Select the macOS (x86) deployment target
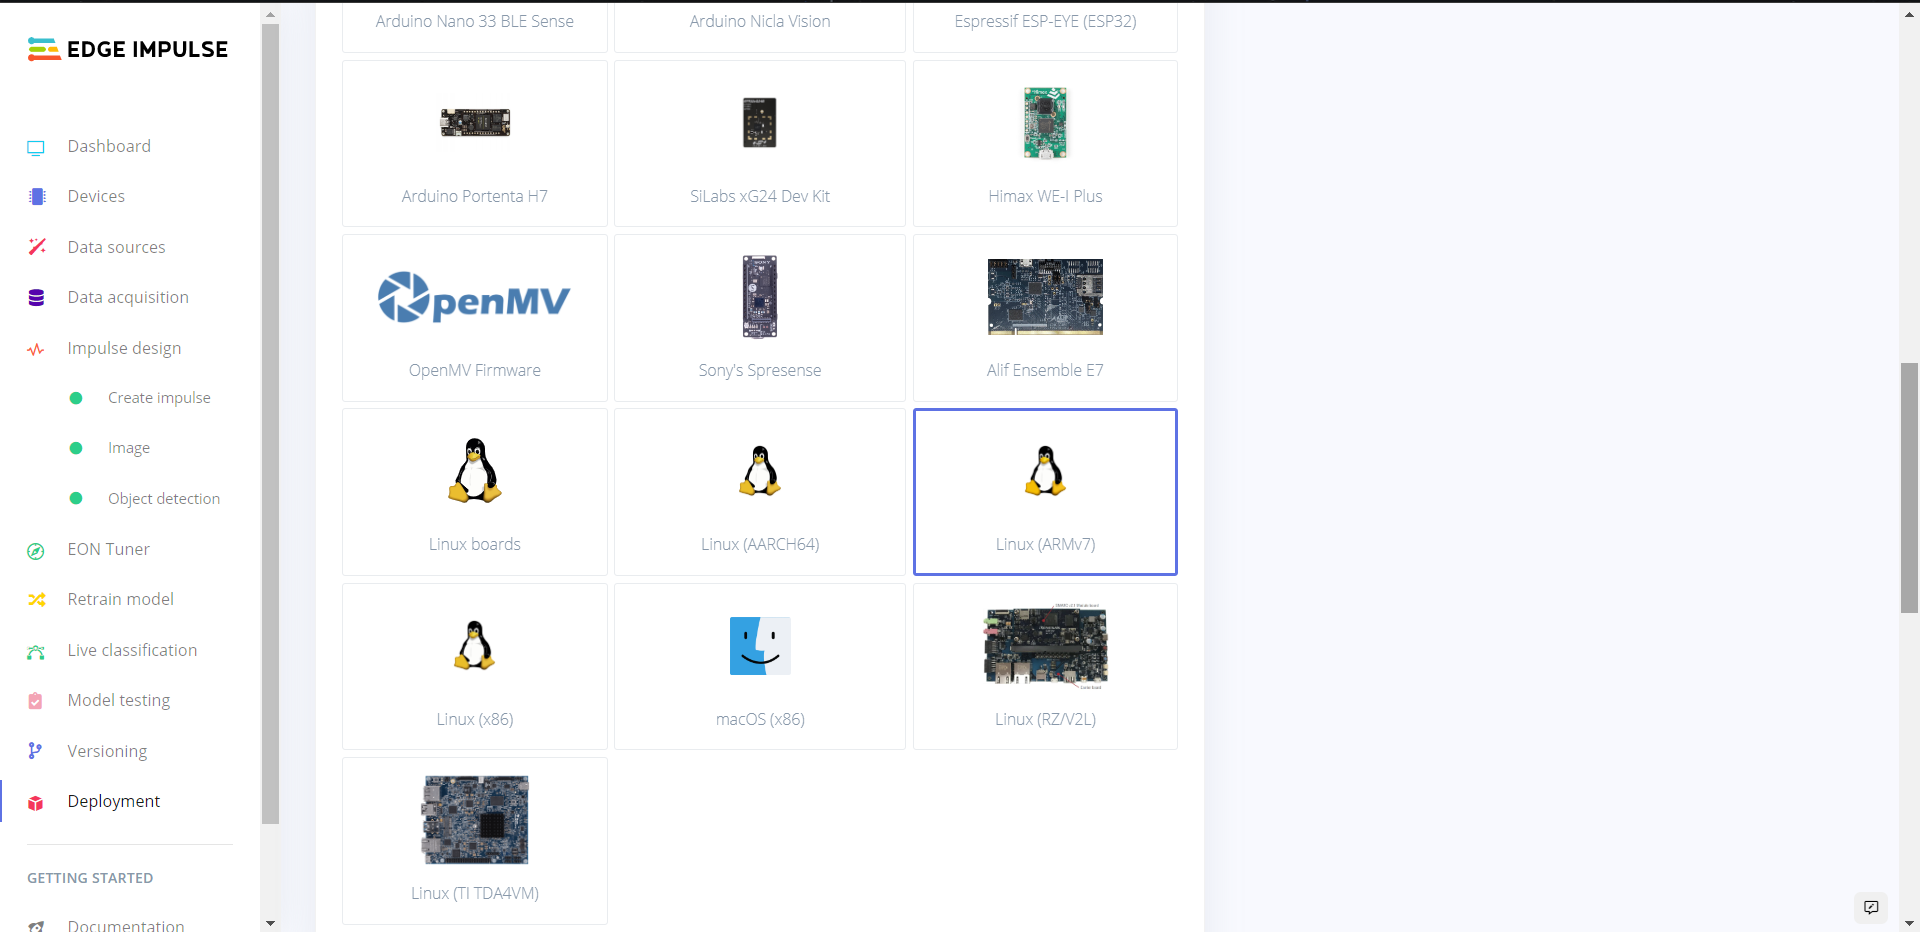Screen dimensions: 1920x932 [760, 666]
